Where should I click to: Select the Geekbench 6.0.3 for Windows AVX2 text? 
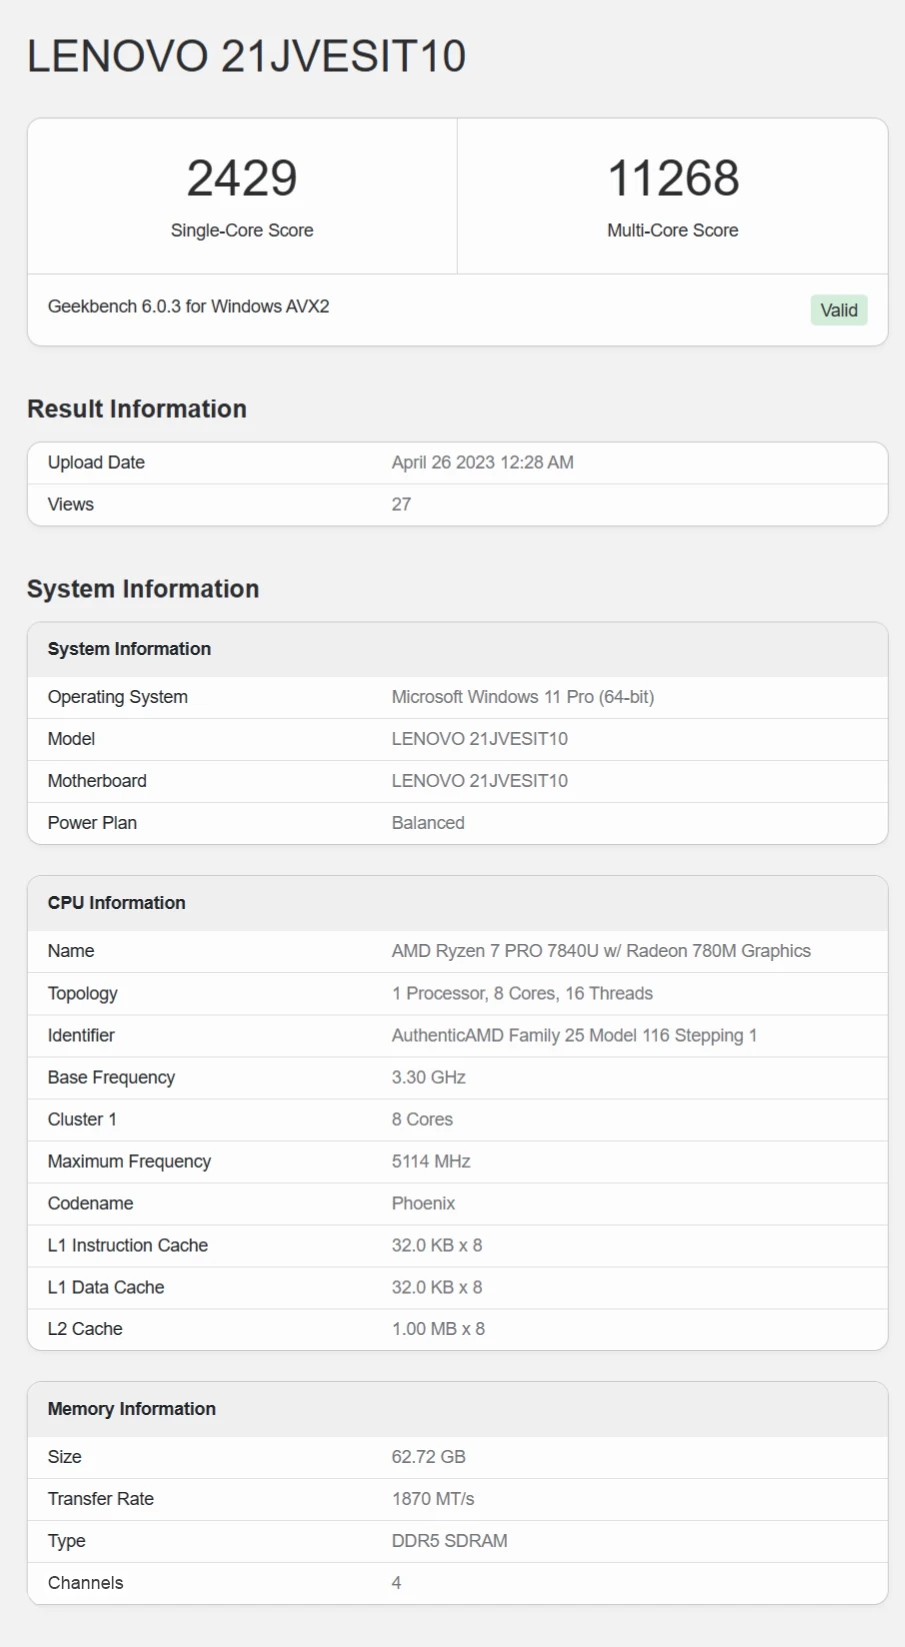(188, 306)
